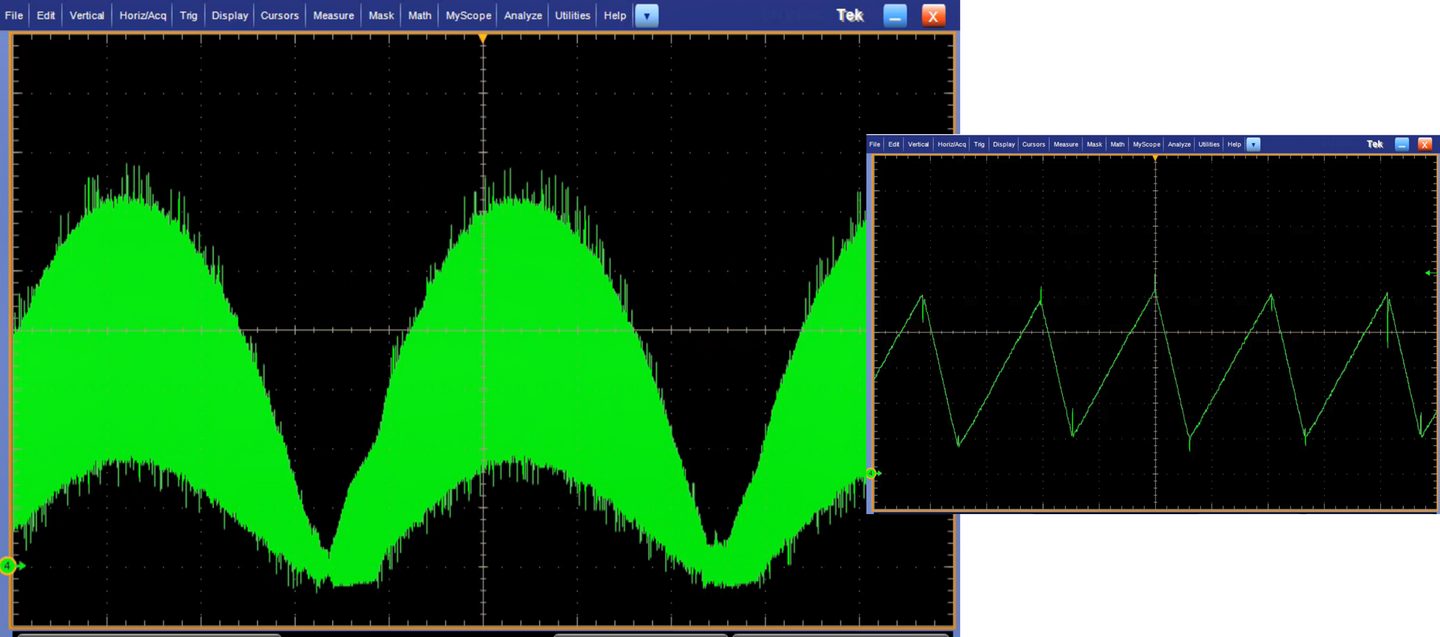
Task: Open File menu in small scope window
Action: click(875, 144)
